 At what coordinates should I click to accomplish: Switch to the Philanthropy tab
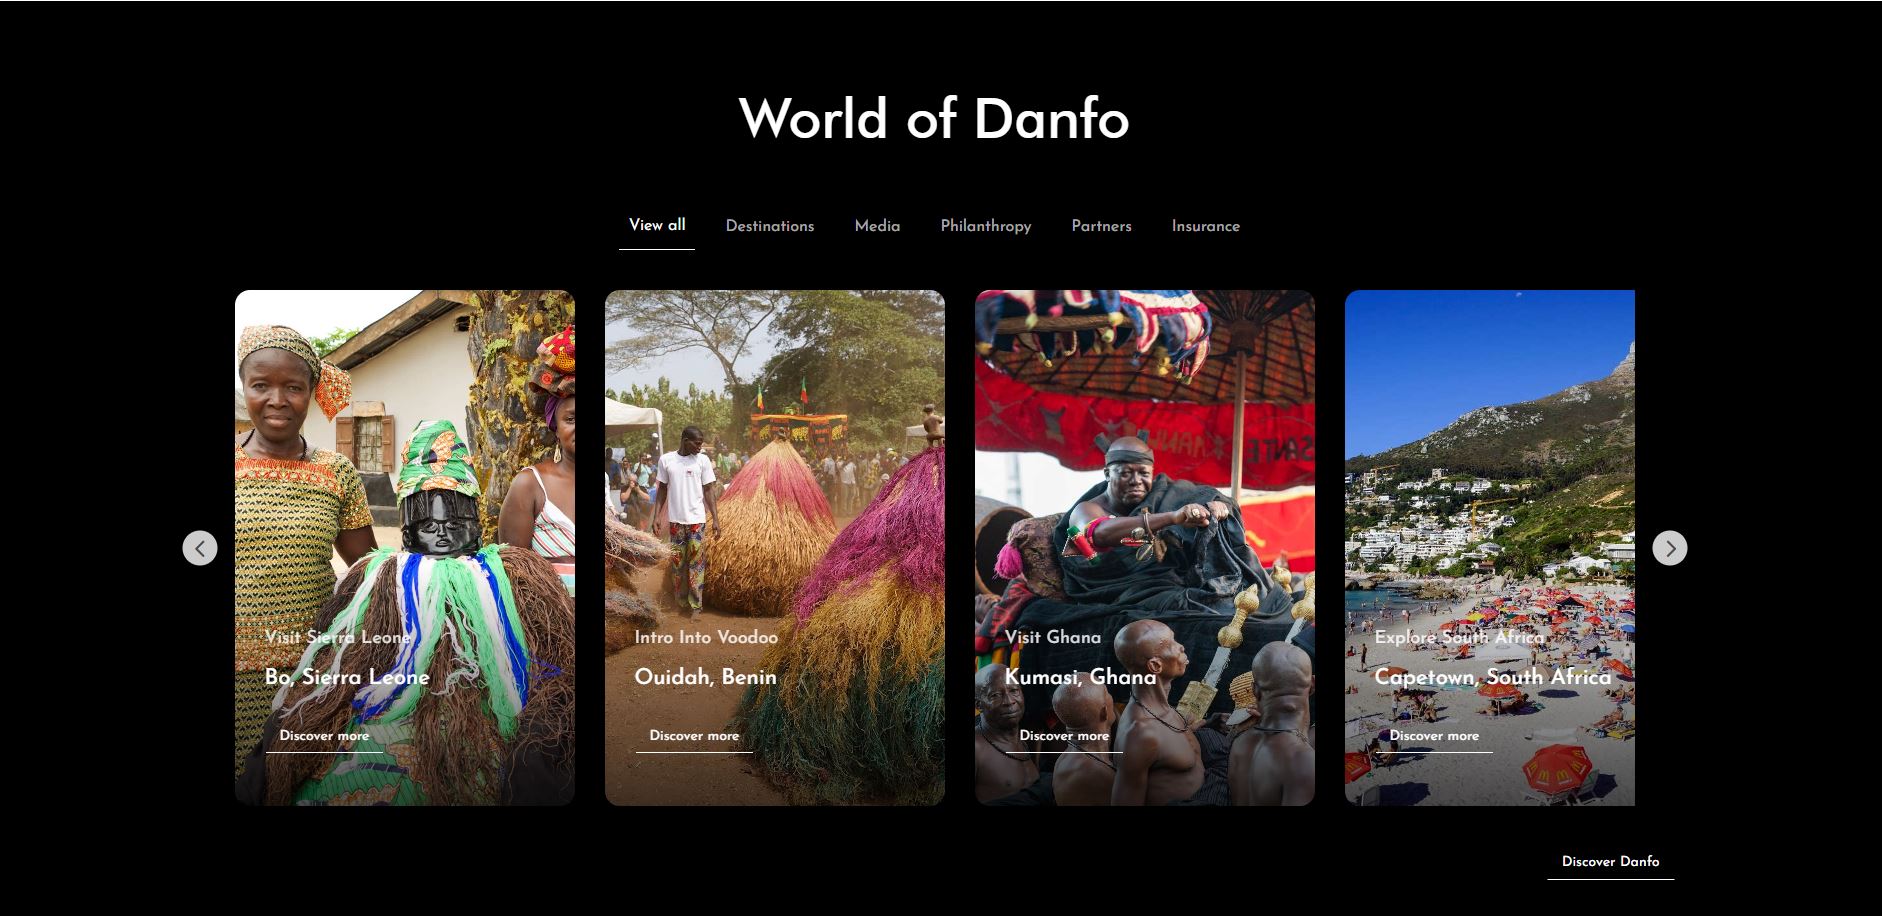pos(986,226)
